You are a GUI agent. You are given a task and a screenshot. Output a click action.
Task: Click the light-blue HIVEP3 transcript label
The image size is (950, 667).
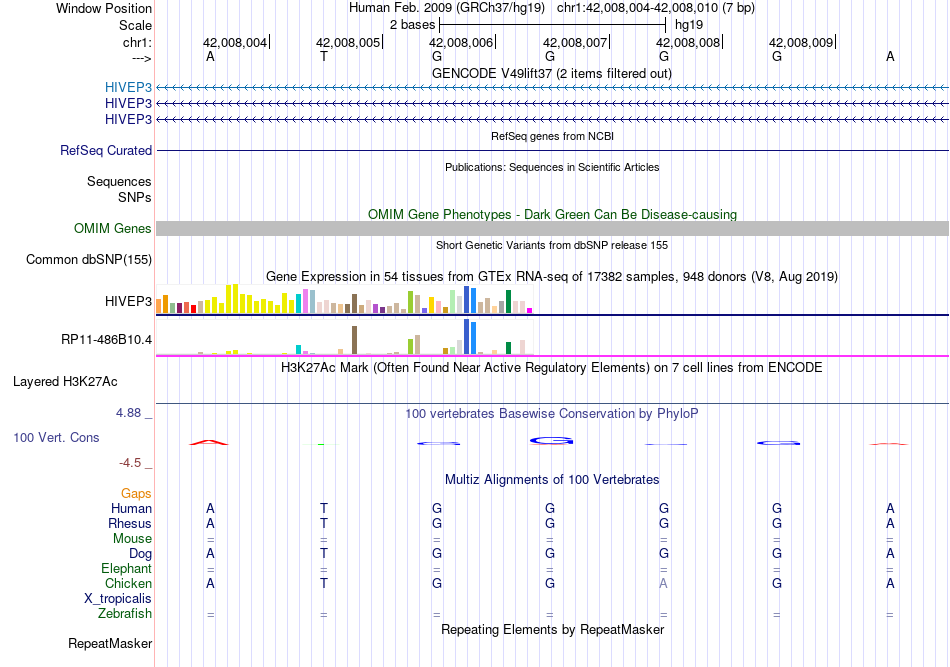pyautogui.click(x=128, y=87)
